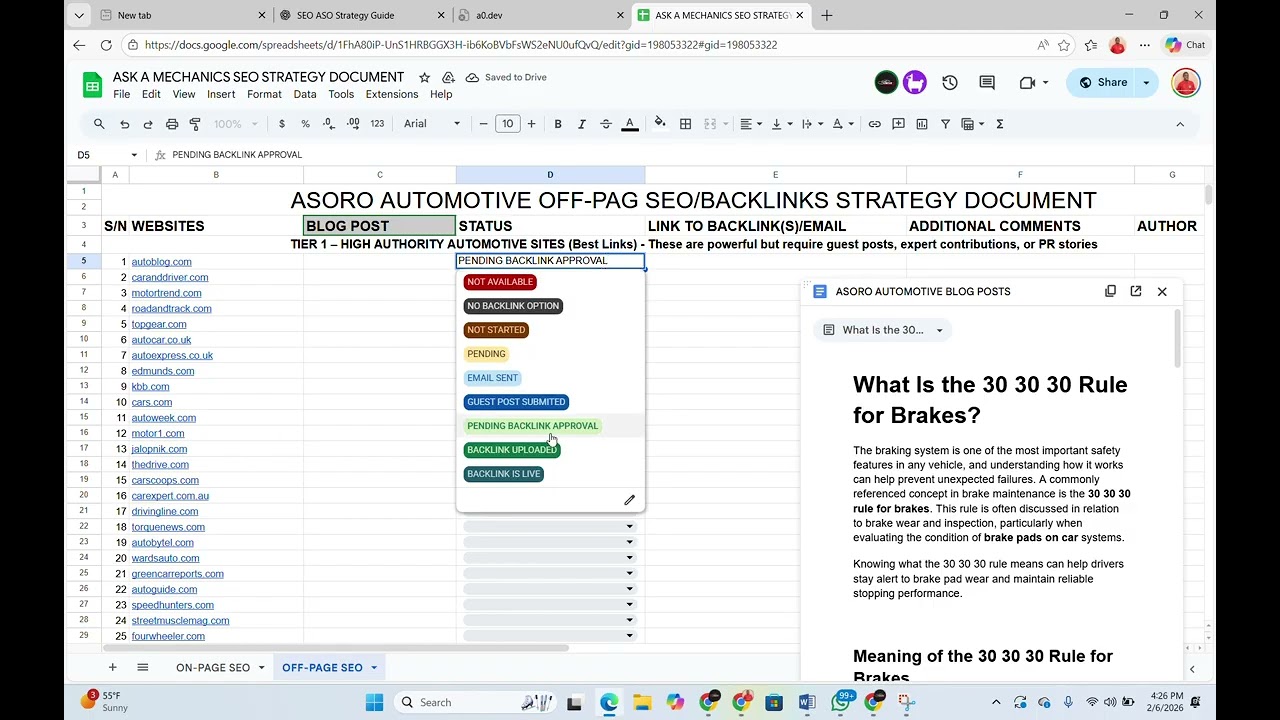The height and width of the screenshot is (720, 1280).
Task: Decrease font size with minus button
Action: pos(484,124)
